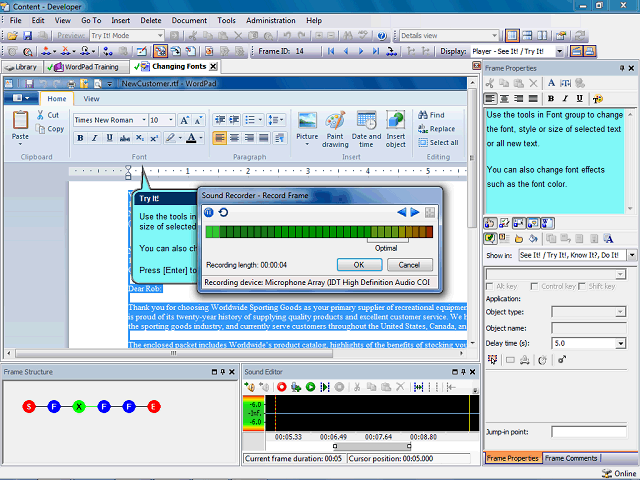
Task: Click Find in WordPad Editing group
Action: 431,115
